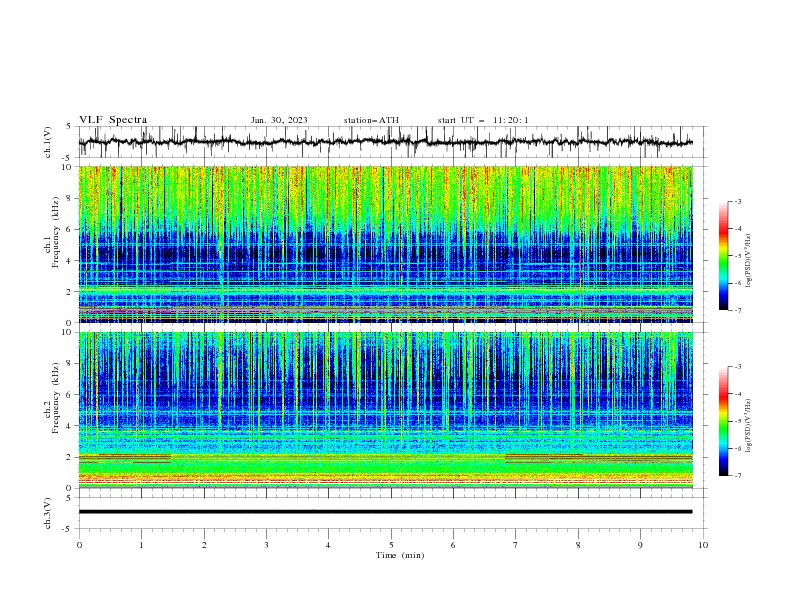Click the ch.2 spectrogram panel
This screenshot has width=792, height=612.
[386, 410]
